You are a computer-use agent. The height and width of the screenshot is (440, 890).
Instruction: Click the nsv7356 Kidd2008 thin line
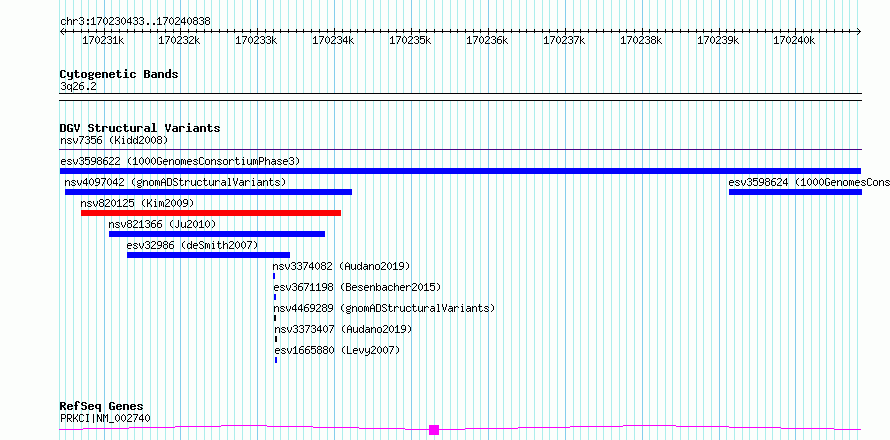pos(460,150)
